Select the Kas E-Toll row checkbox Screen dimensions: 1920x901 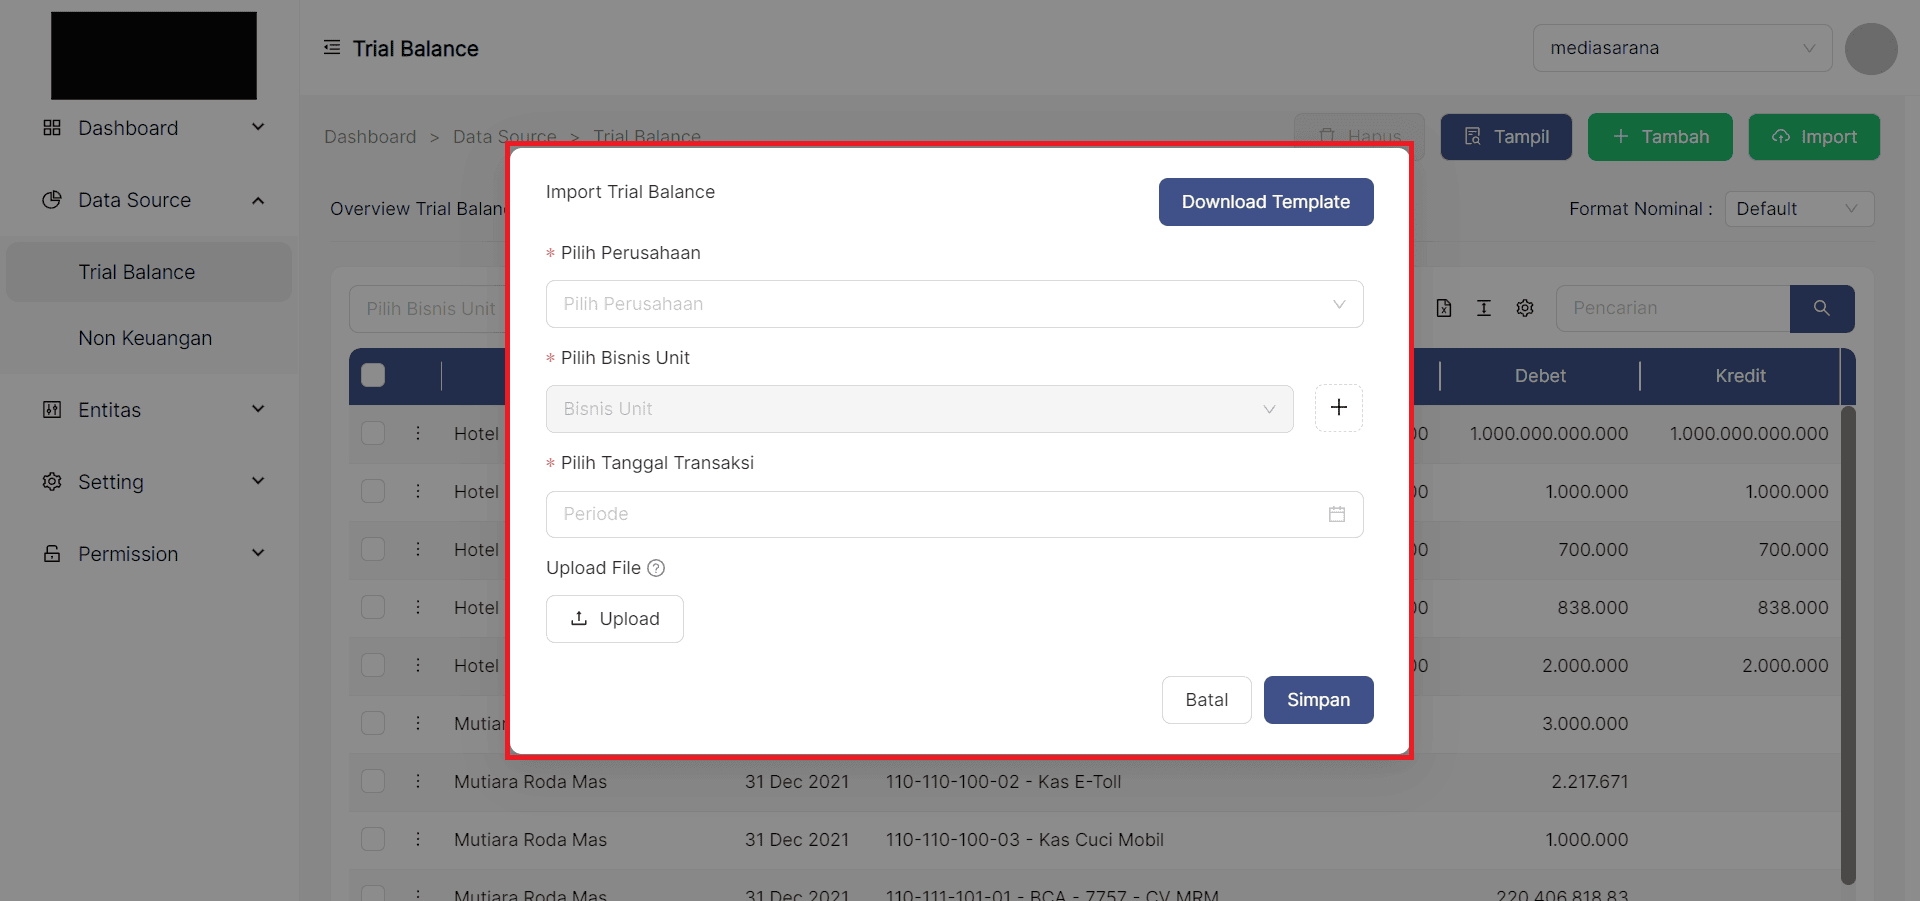[373, 781]
